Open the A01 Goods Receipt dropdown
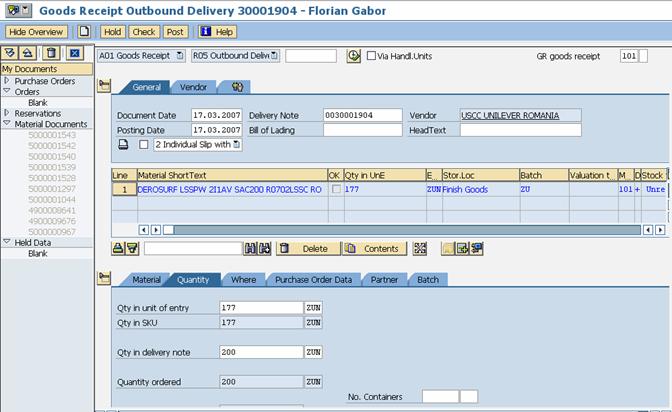 pyautogui.click(x=138, y=56)
